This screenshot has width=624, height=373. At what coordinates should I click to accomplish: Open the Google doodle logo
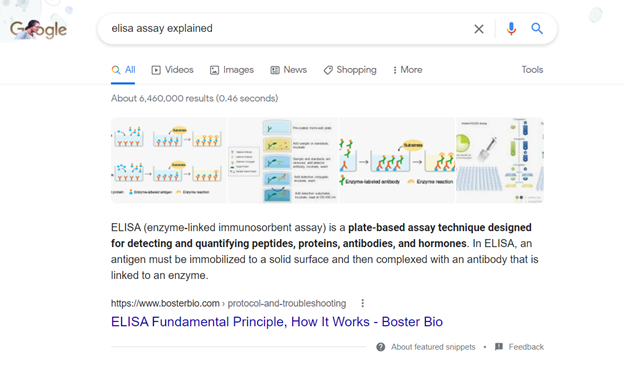(38, 29)
